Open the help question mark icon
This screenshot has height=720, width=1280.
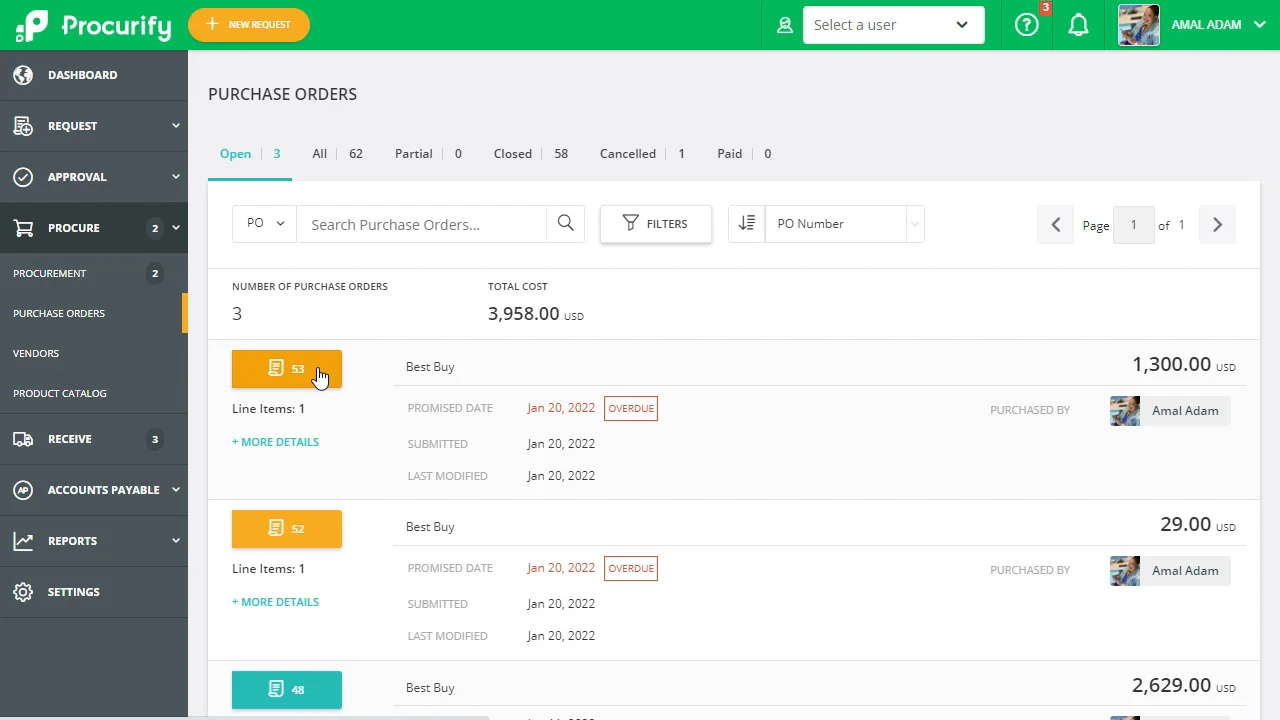1027,25
